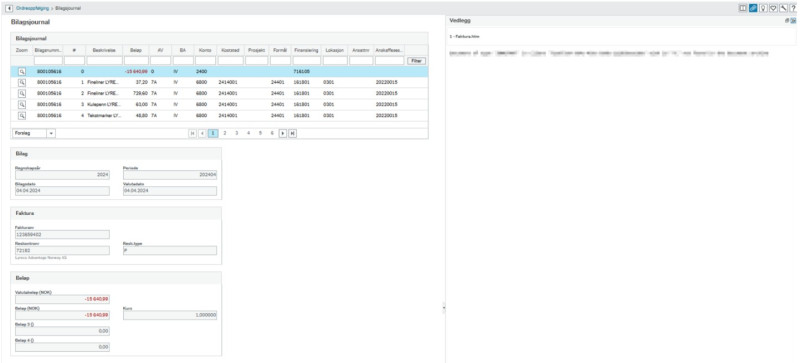Sort by the Koststed column header
The image size is (800, 363).
pos(230,50)
